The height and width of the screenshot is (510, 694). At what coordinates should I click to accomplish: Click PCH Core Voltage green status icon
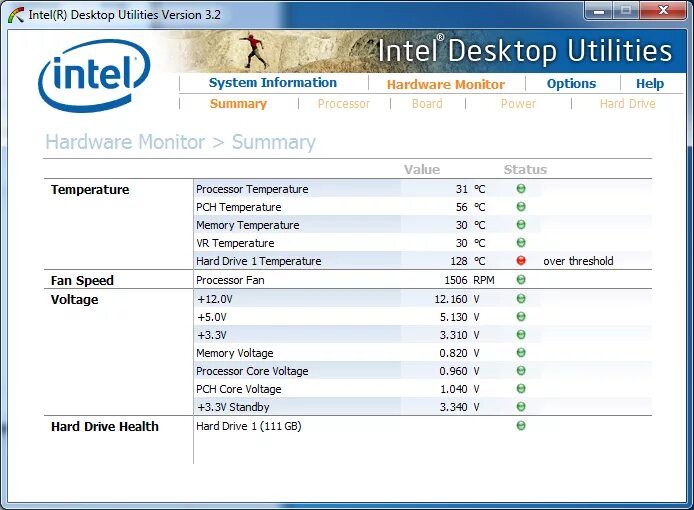(521, 389)
